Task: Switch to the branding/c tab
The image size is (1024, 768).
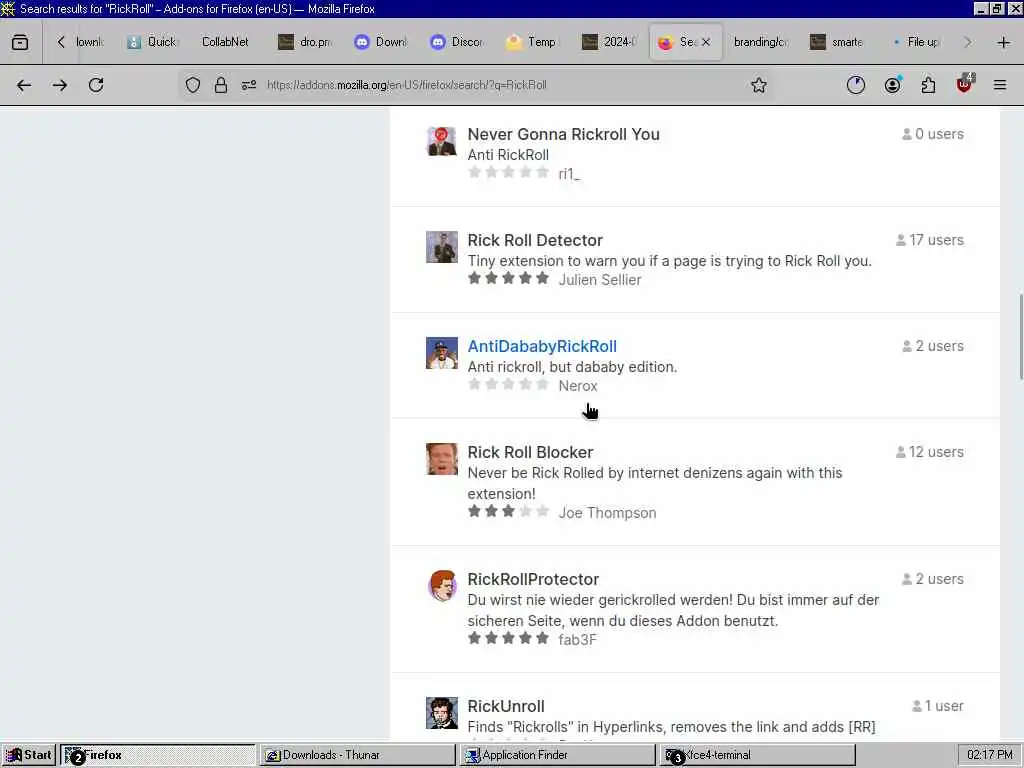Action: (761, 42)
